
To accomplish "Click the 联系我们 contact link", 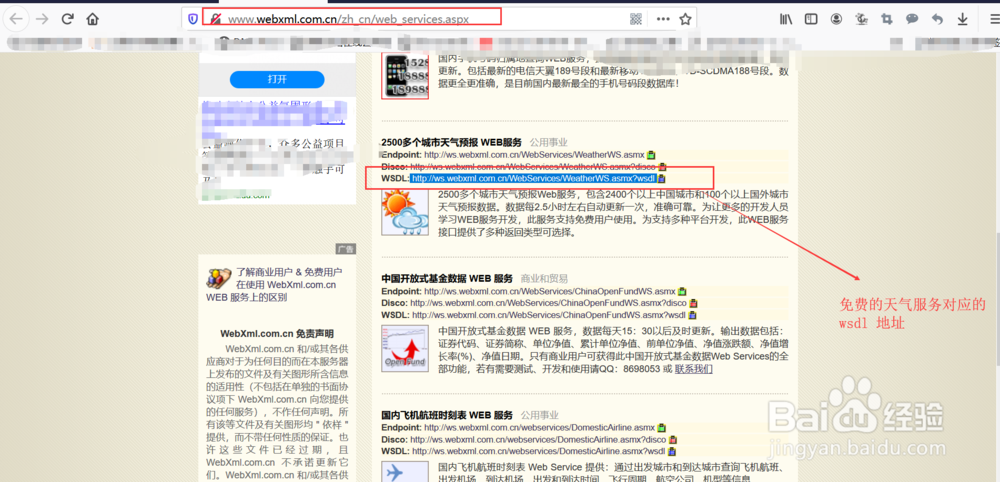I will tap(693, 369).
